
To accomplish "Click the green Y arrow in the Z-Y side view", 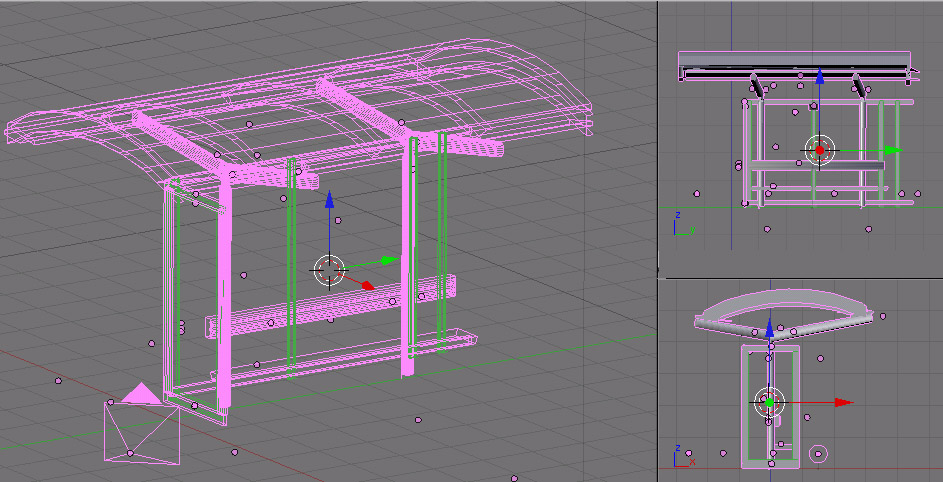I will [x=894, y=150].
